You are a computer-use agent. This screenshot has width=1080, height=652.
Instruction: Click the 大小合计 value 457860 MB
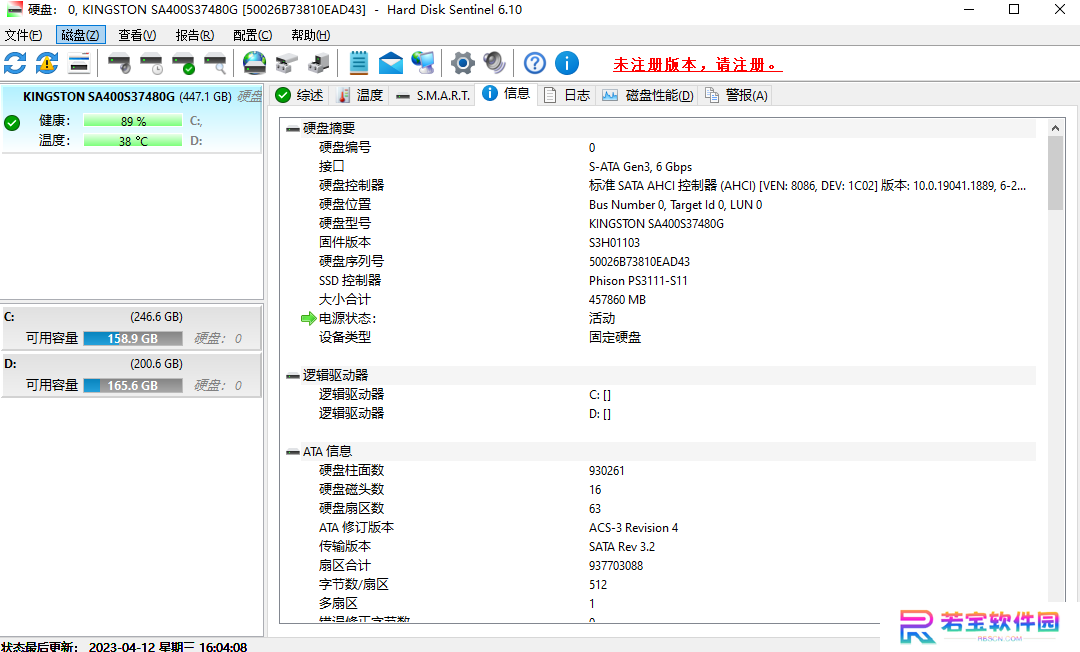click(617, 299)
